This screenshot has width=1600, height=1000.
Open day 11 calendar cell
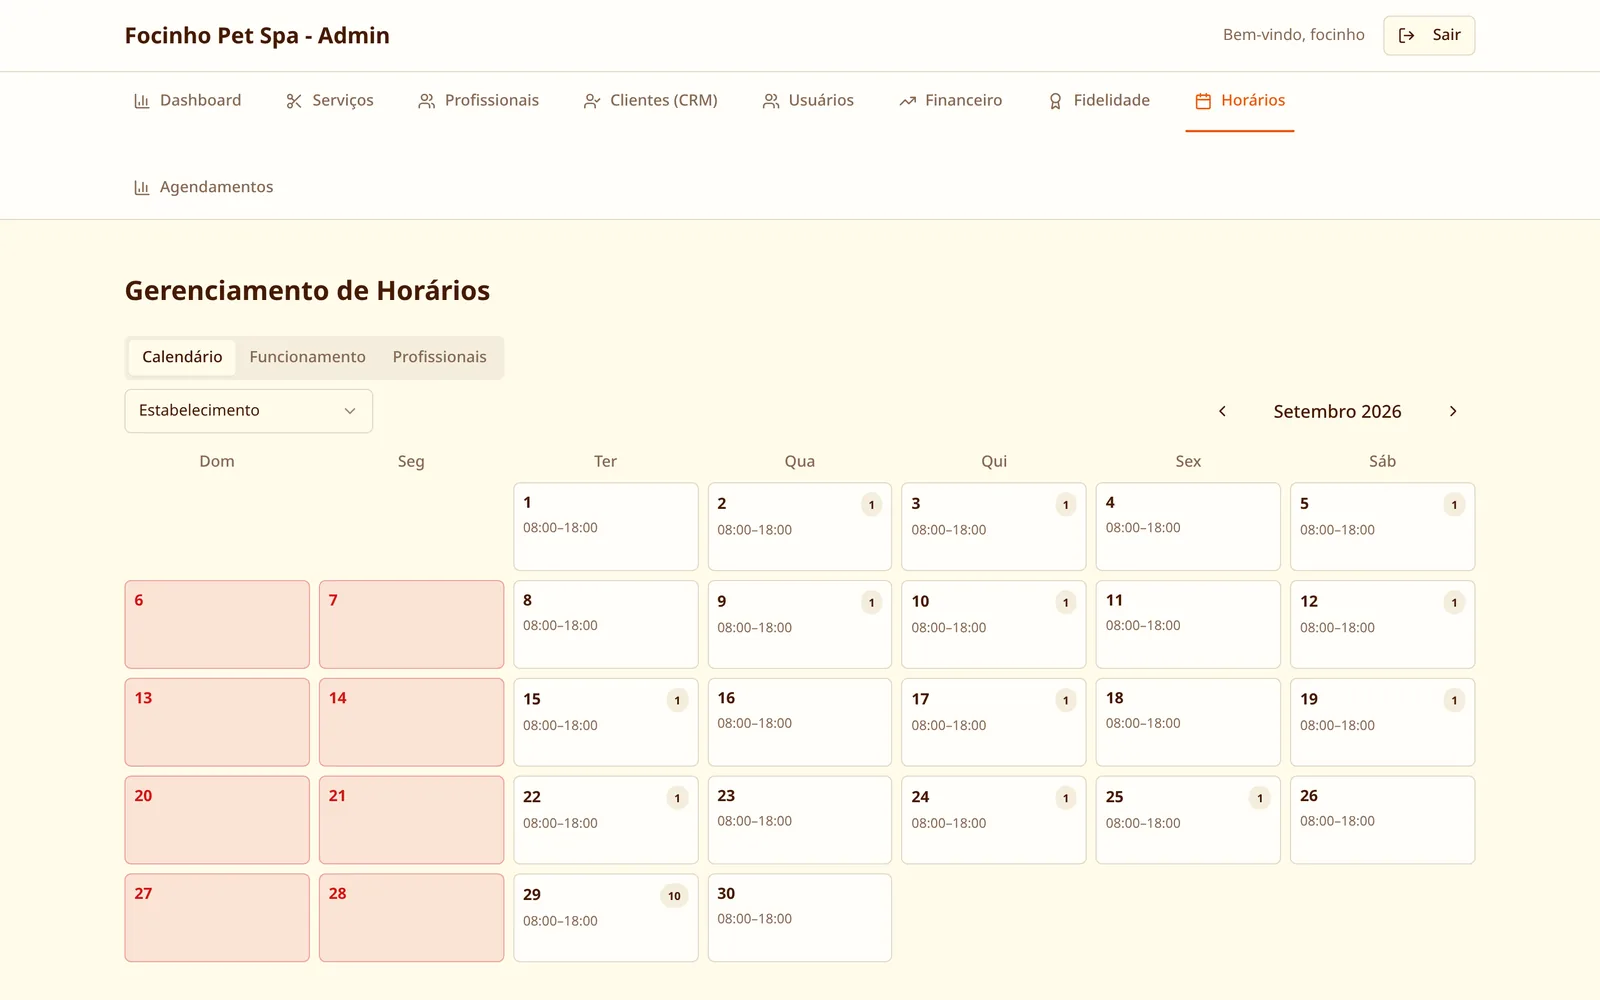pos(1188,625)
